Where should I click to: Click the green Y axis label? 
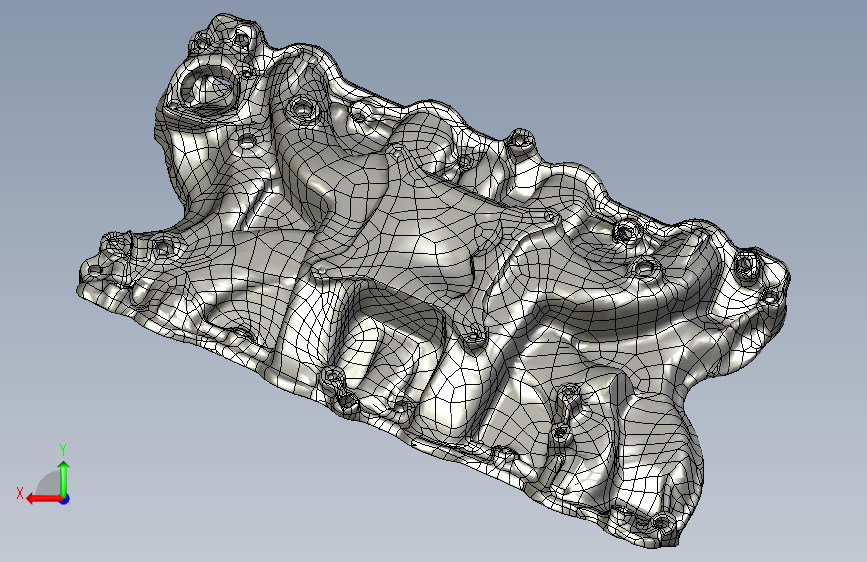[x=63, y=449]
